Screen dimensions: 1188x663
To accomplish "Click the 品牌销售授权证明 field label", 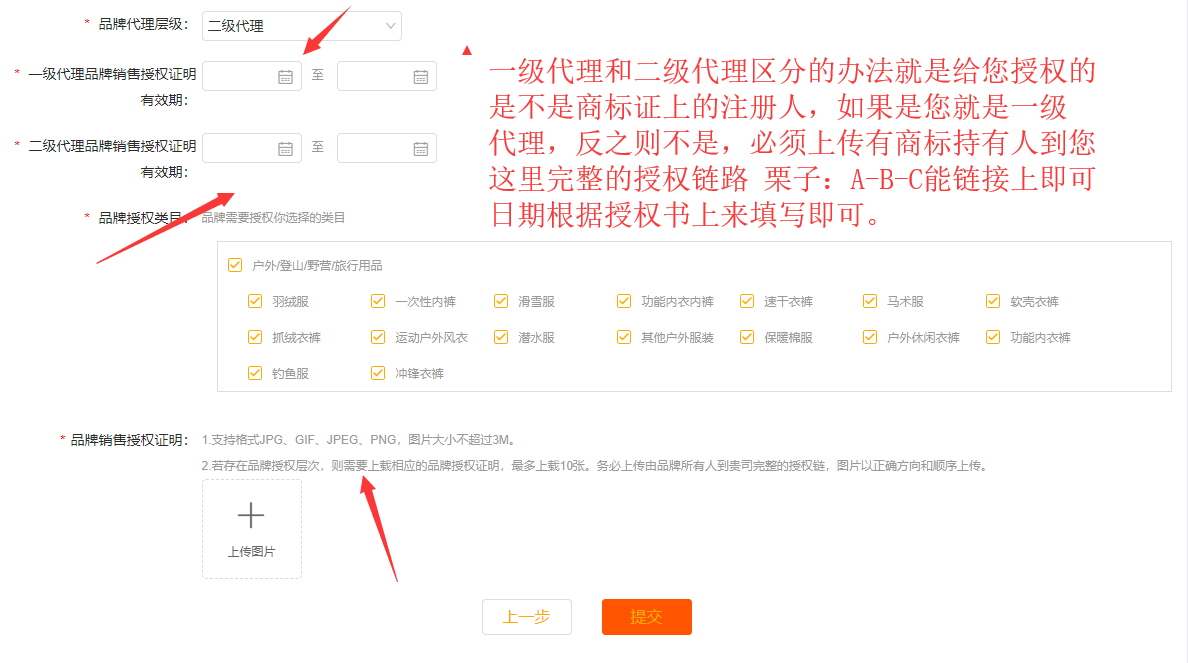I will pyautogui.click(x=128, y=439).
